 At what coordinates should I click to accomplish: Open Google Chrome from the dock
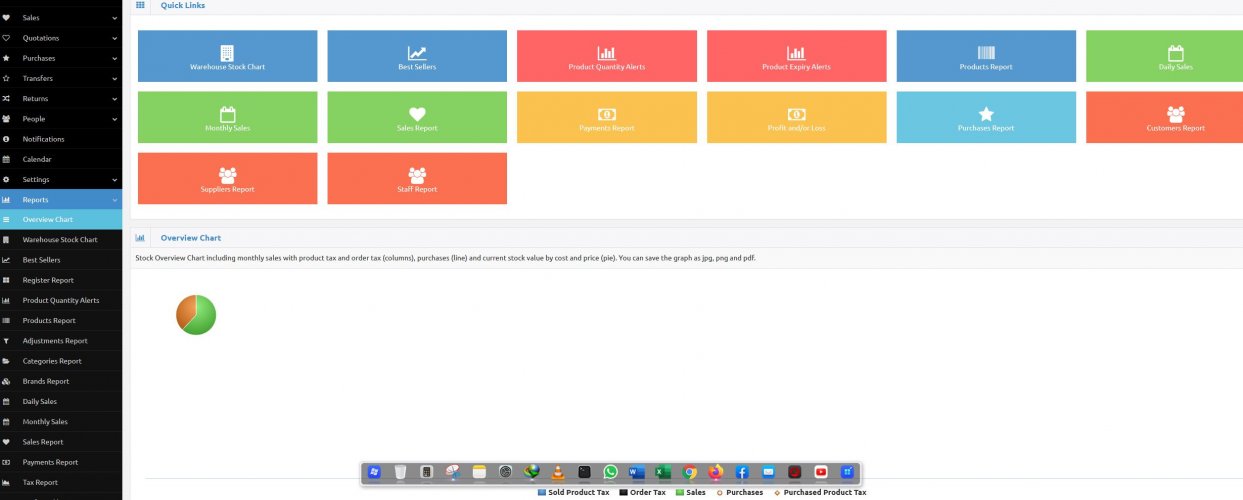click(690, 472)
